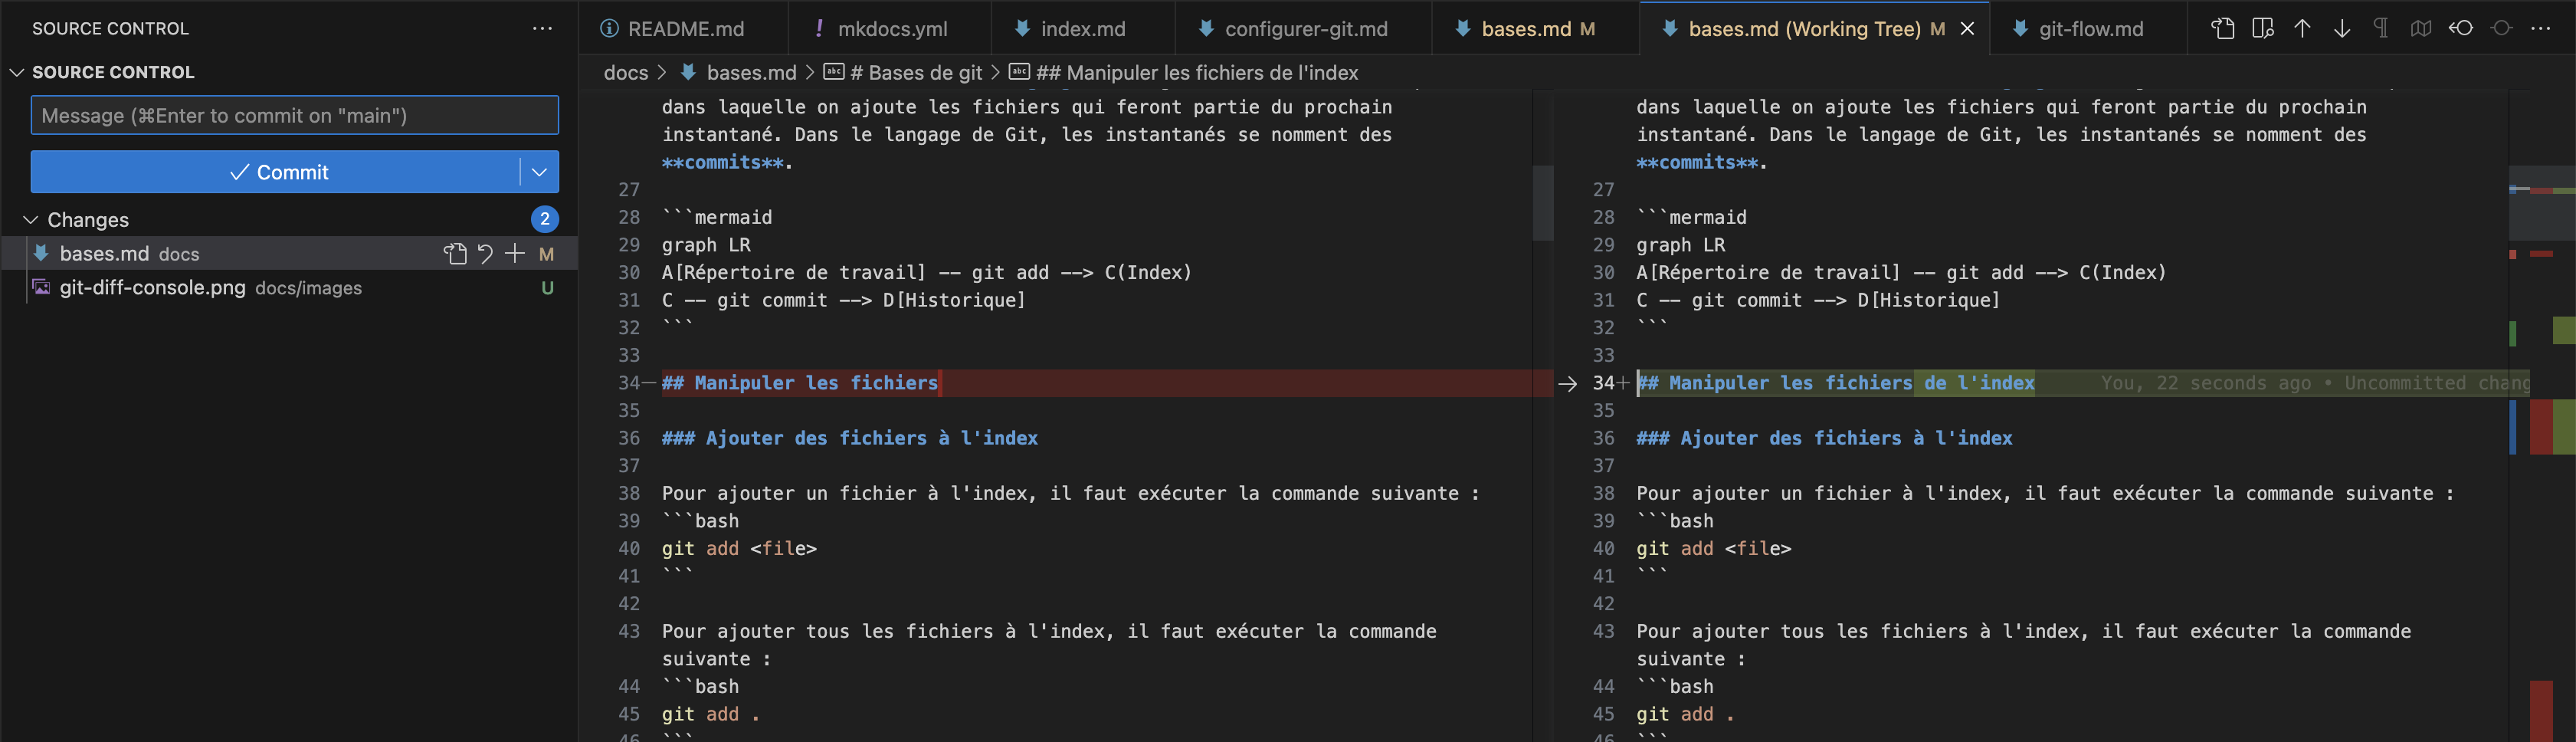Click the docs breadcrumb
This screenshot has width=2576, height=742.
(x=625, y=72)
